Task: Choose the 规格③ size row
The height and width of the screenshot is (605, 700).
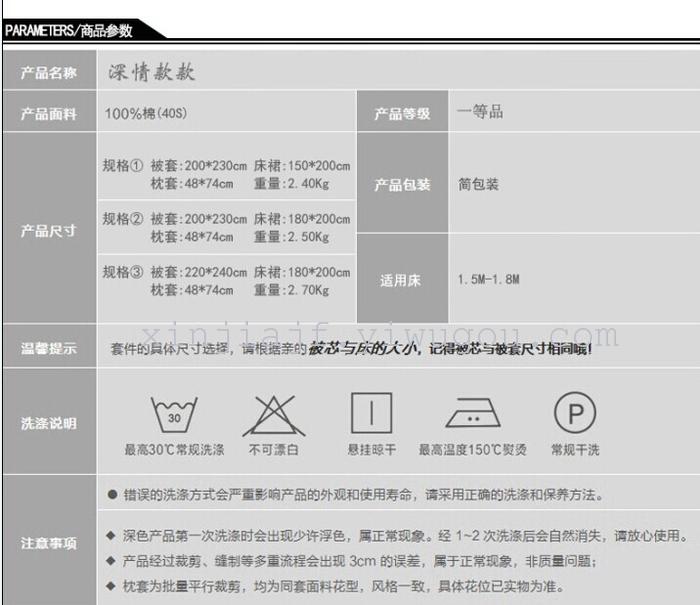Action: click(x=227, y=280)
